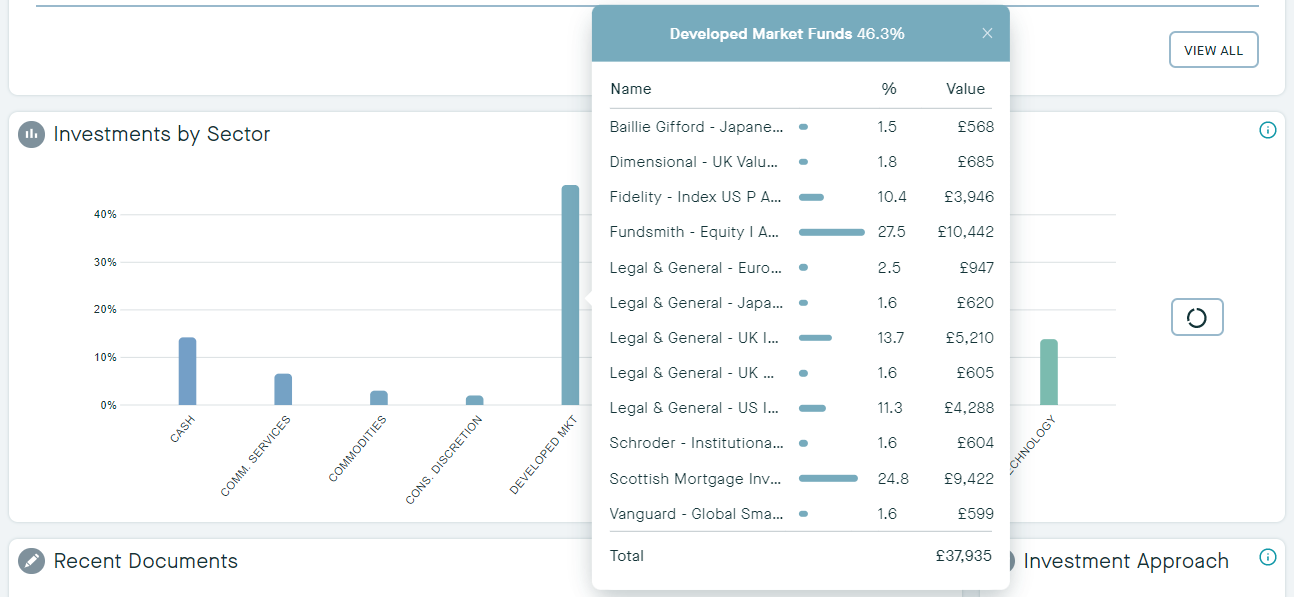Open the View All button
This screenshot has height=597, width=1294.
tap(1213, 50)
